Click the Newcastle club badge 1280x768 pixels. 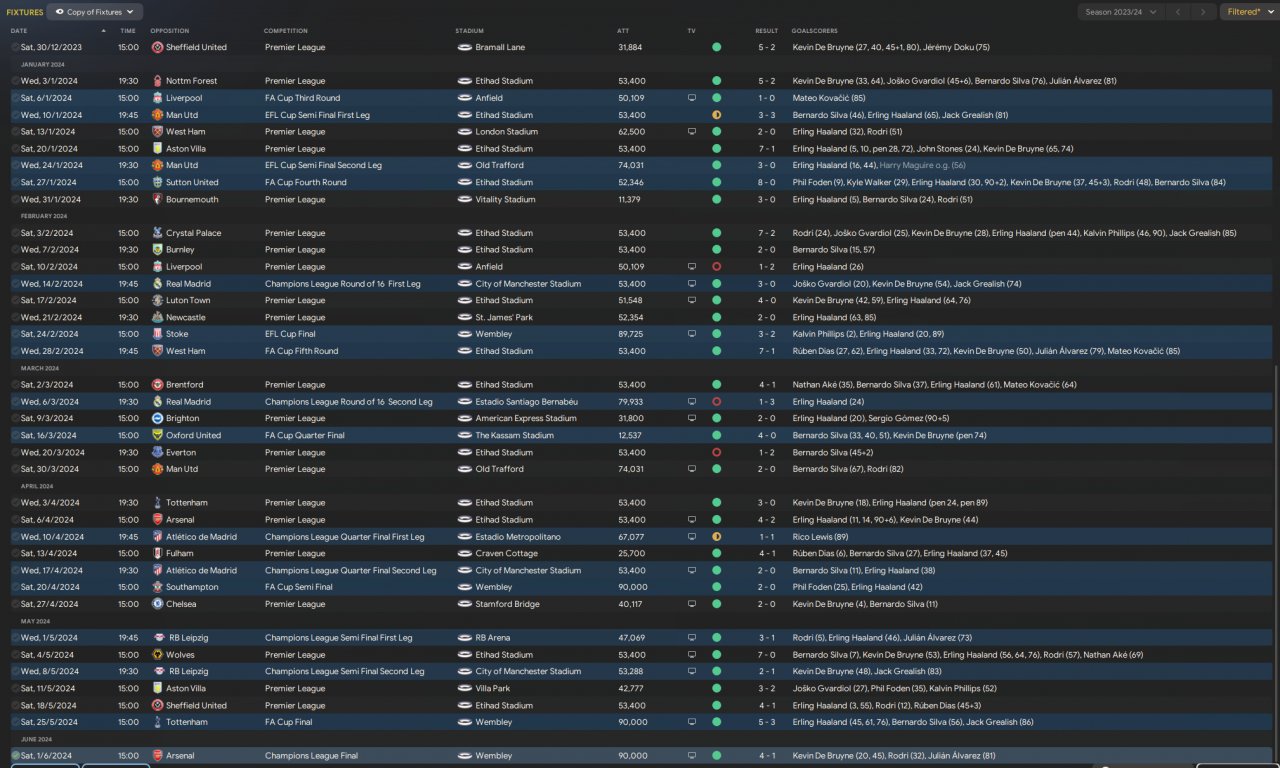[157, 318]
